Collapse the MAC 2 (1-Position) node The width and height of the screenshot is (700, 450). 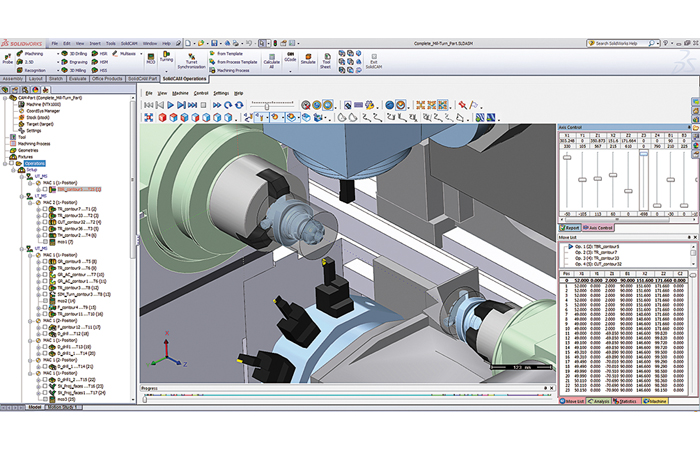coord(30,202)
